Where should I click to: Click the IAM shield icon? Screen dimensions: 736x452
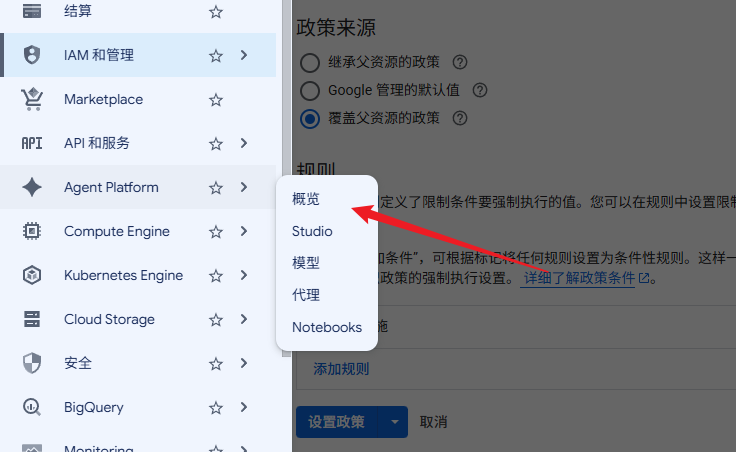[32, 55]
